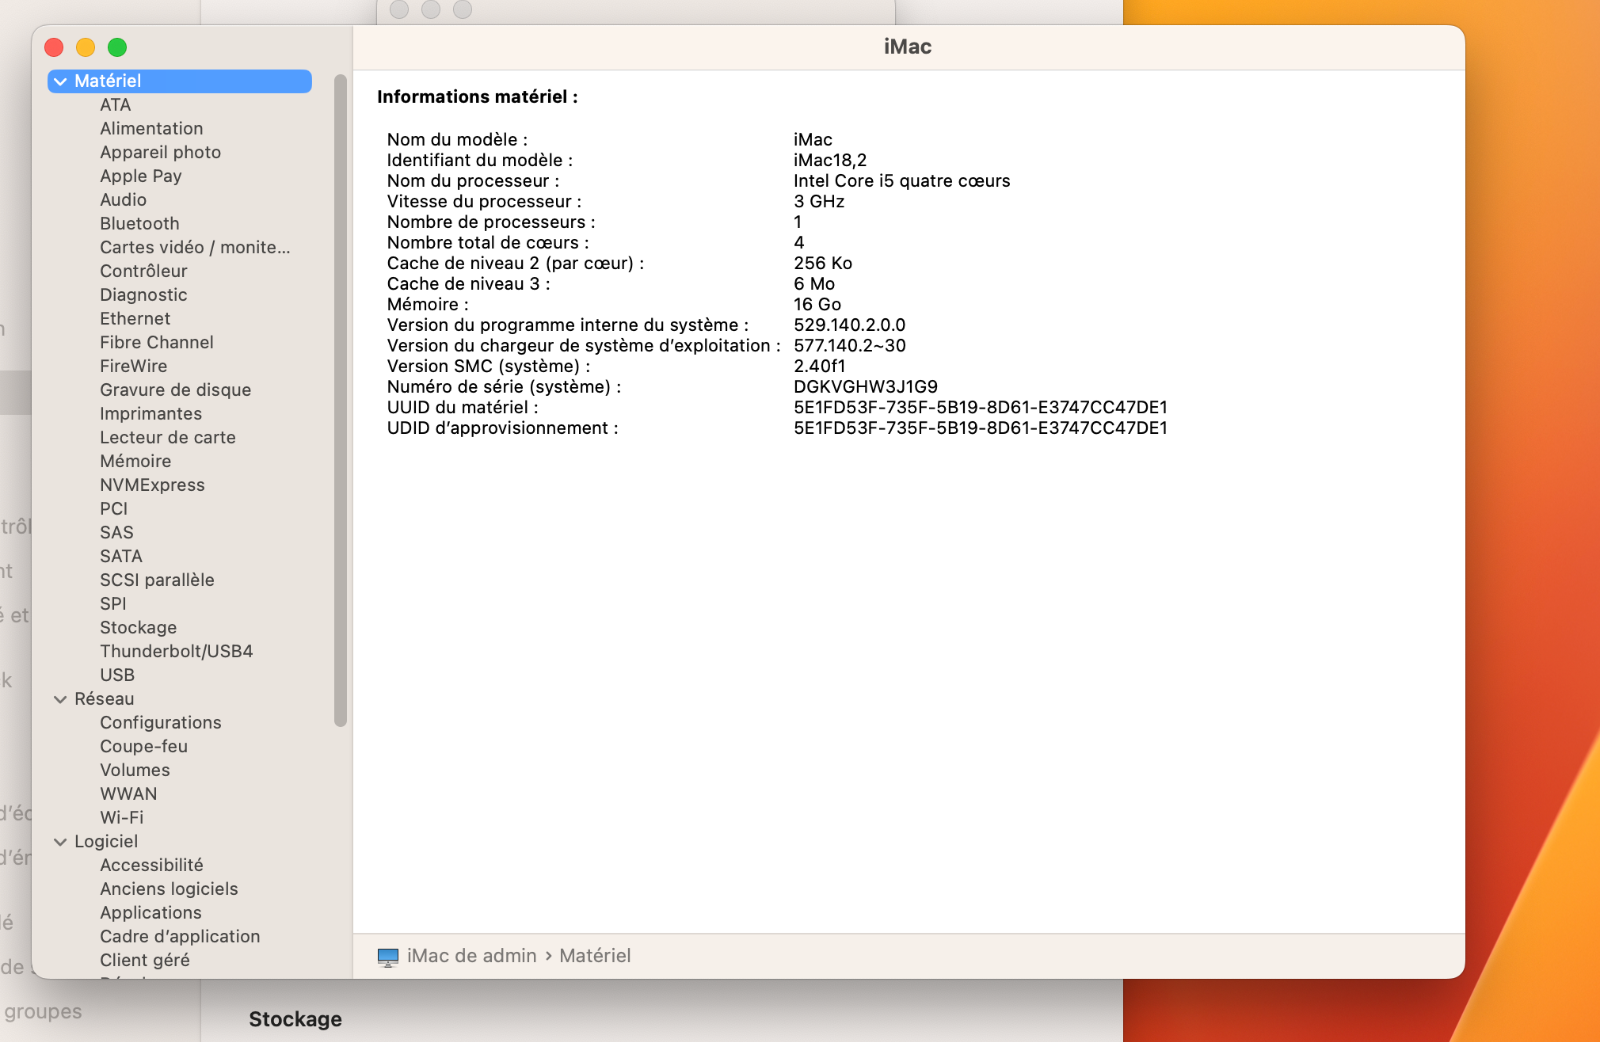Select Volumes under Réseau
Viewport: 1600px width, 1042px height.
point(135,770)
